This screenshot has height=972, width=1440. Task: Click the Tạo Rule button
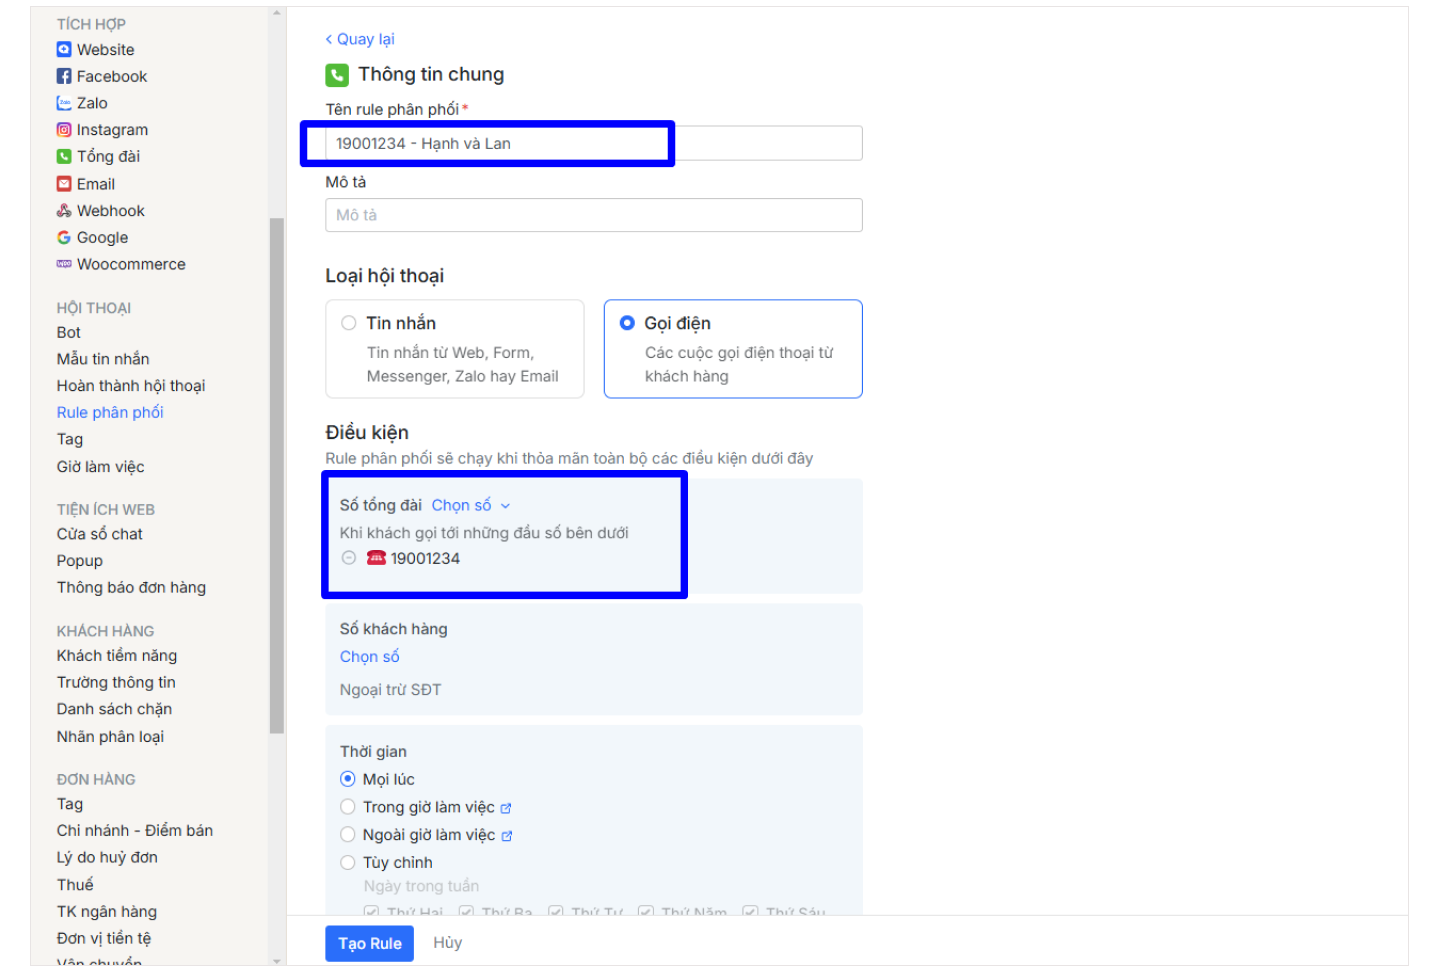(369, 943)
